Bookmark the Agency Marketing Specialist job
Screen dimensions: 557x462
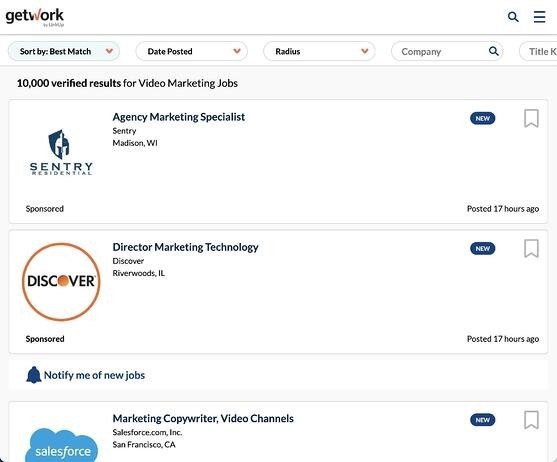[531, 118]
